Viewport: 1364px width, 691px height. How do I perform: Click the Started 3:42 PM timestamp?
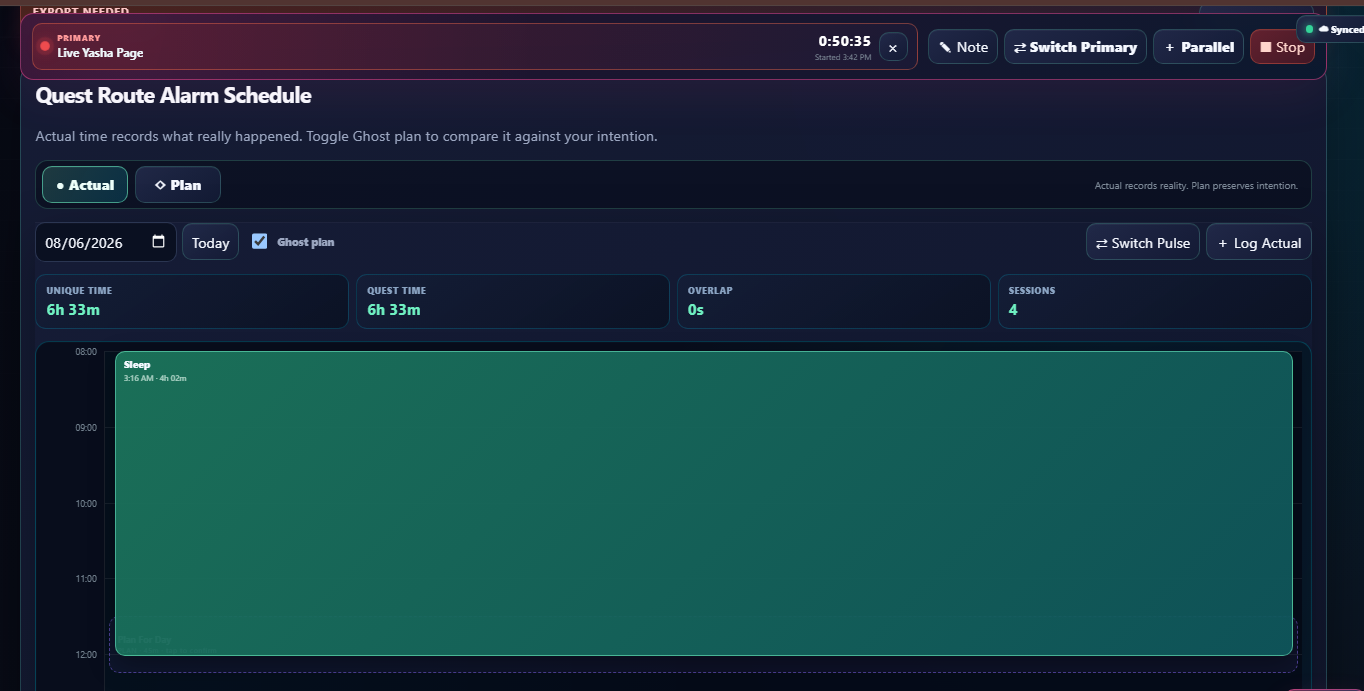tap(843, 57)
